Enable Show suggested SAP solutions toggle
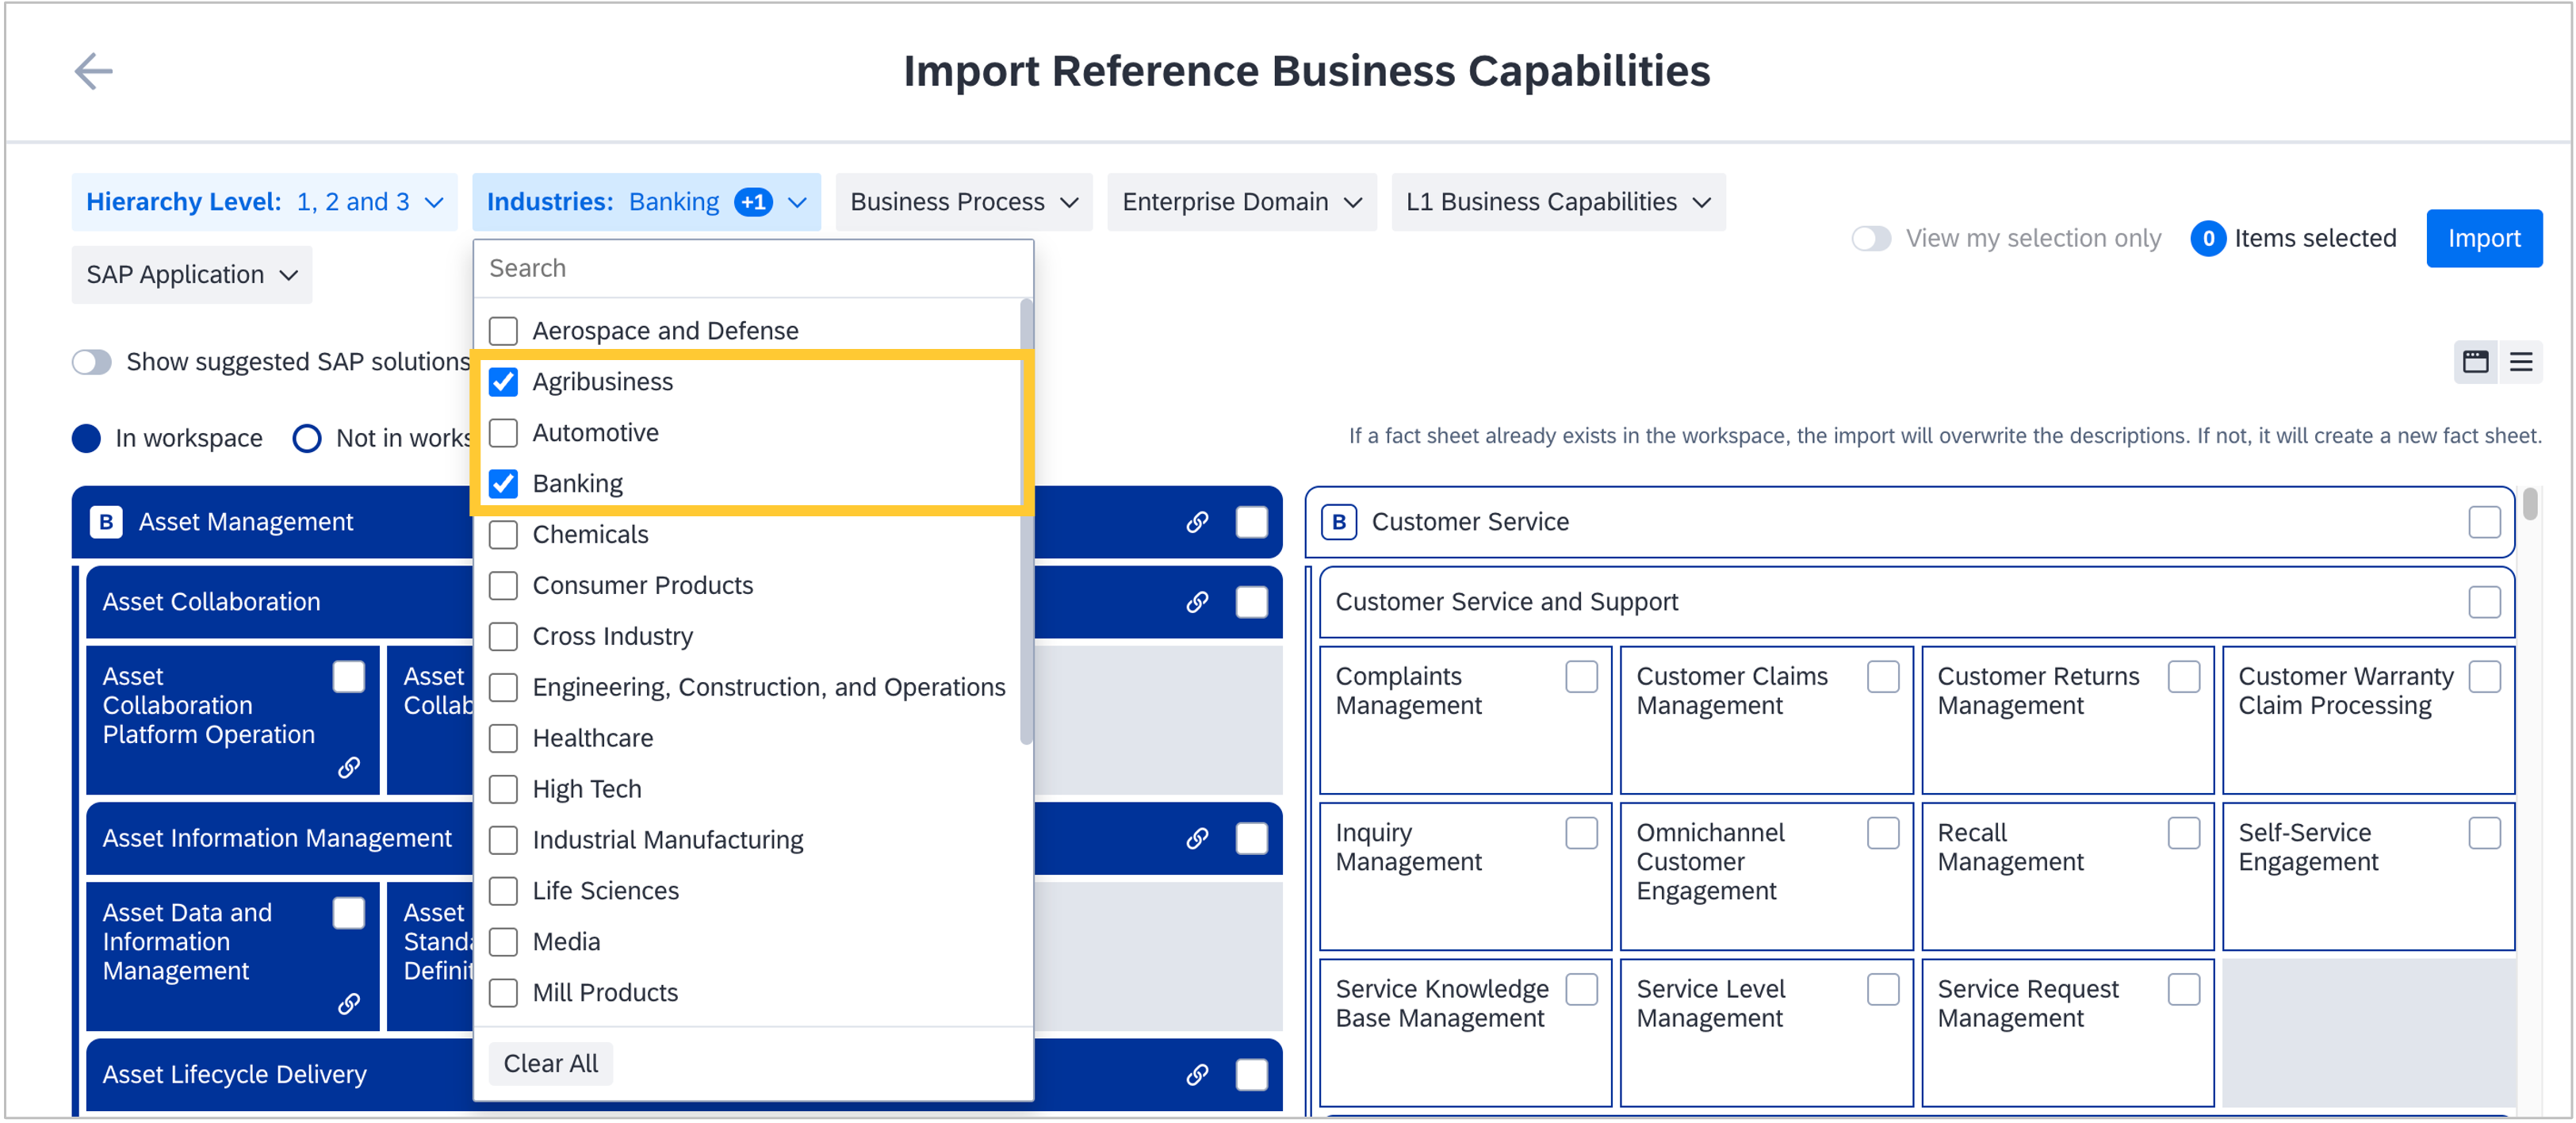This screenshot has width=2576, height=1123. (92, 362)
